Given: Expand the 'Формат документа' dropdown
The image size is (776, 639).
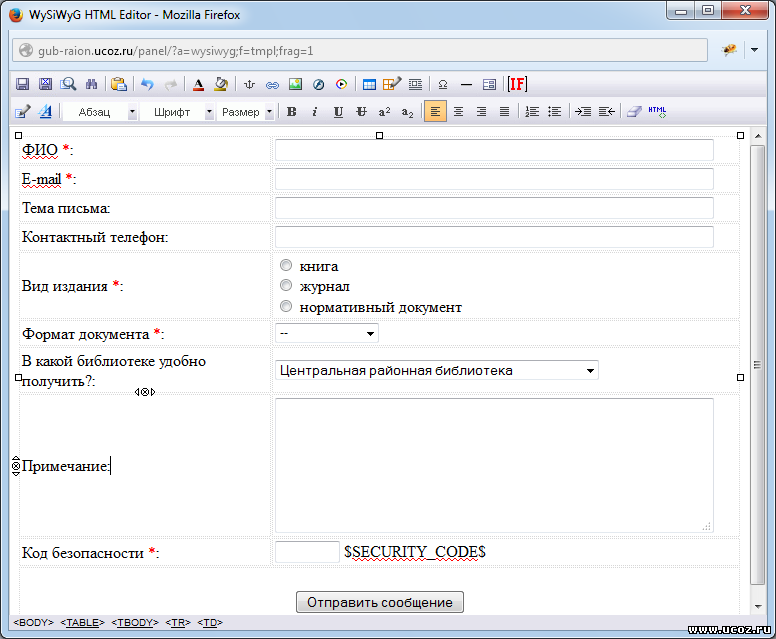Looking at the screenshot, I should pyautogui.click(x=326, y=333).
